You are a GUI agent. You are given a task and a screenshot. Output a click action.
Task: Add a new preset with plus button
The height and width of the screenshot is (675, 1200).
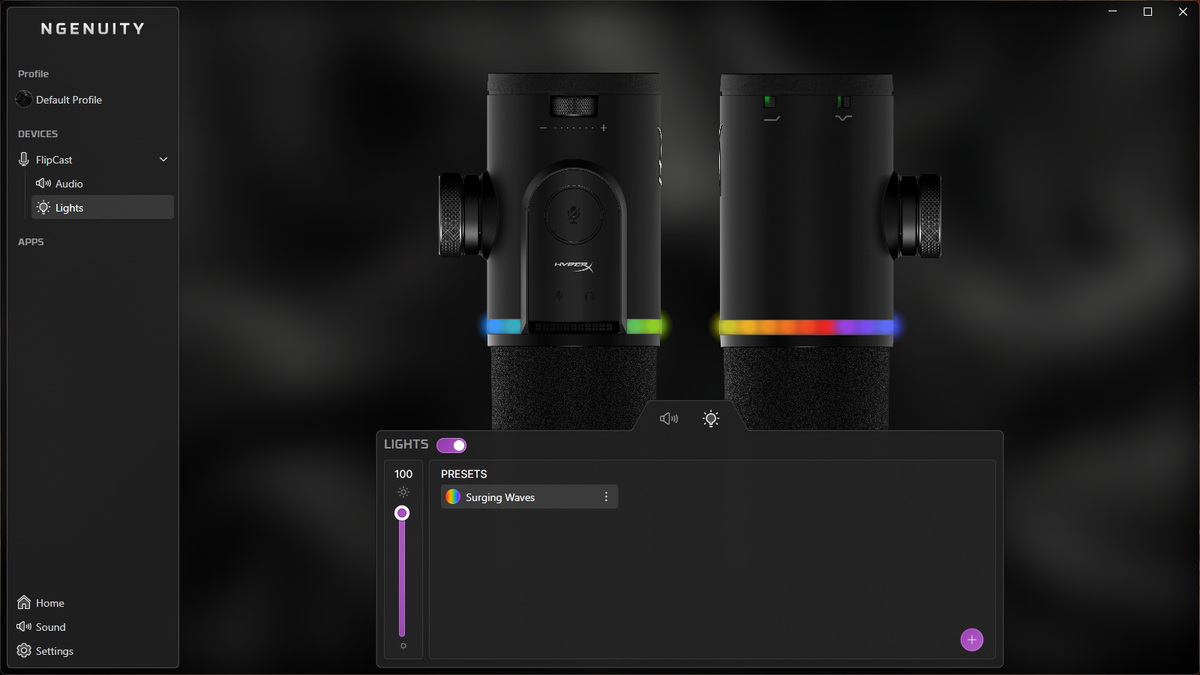[x=972, y=640]
